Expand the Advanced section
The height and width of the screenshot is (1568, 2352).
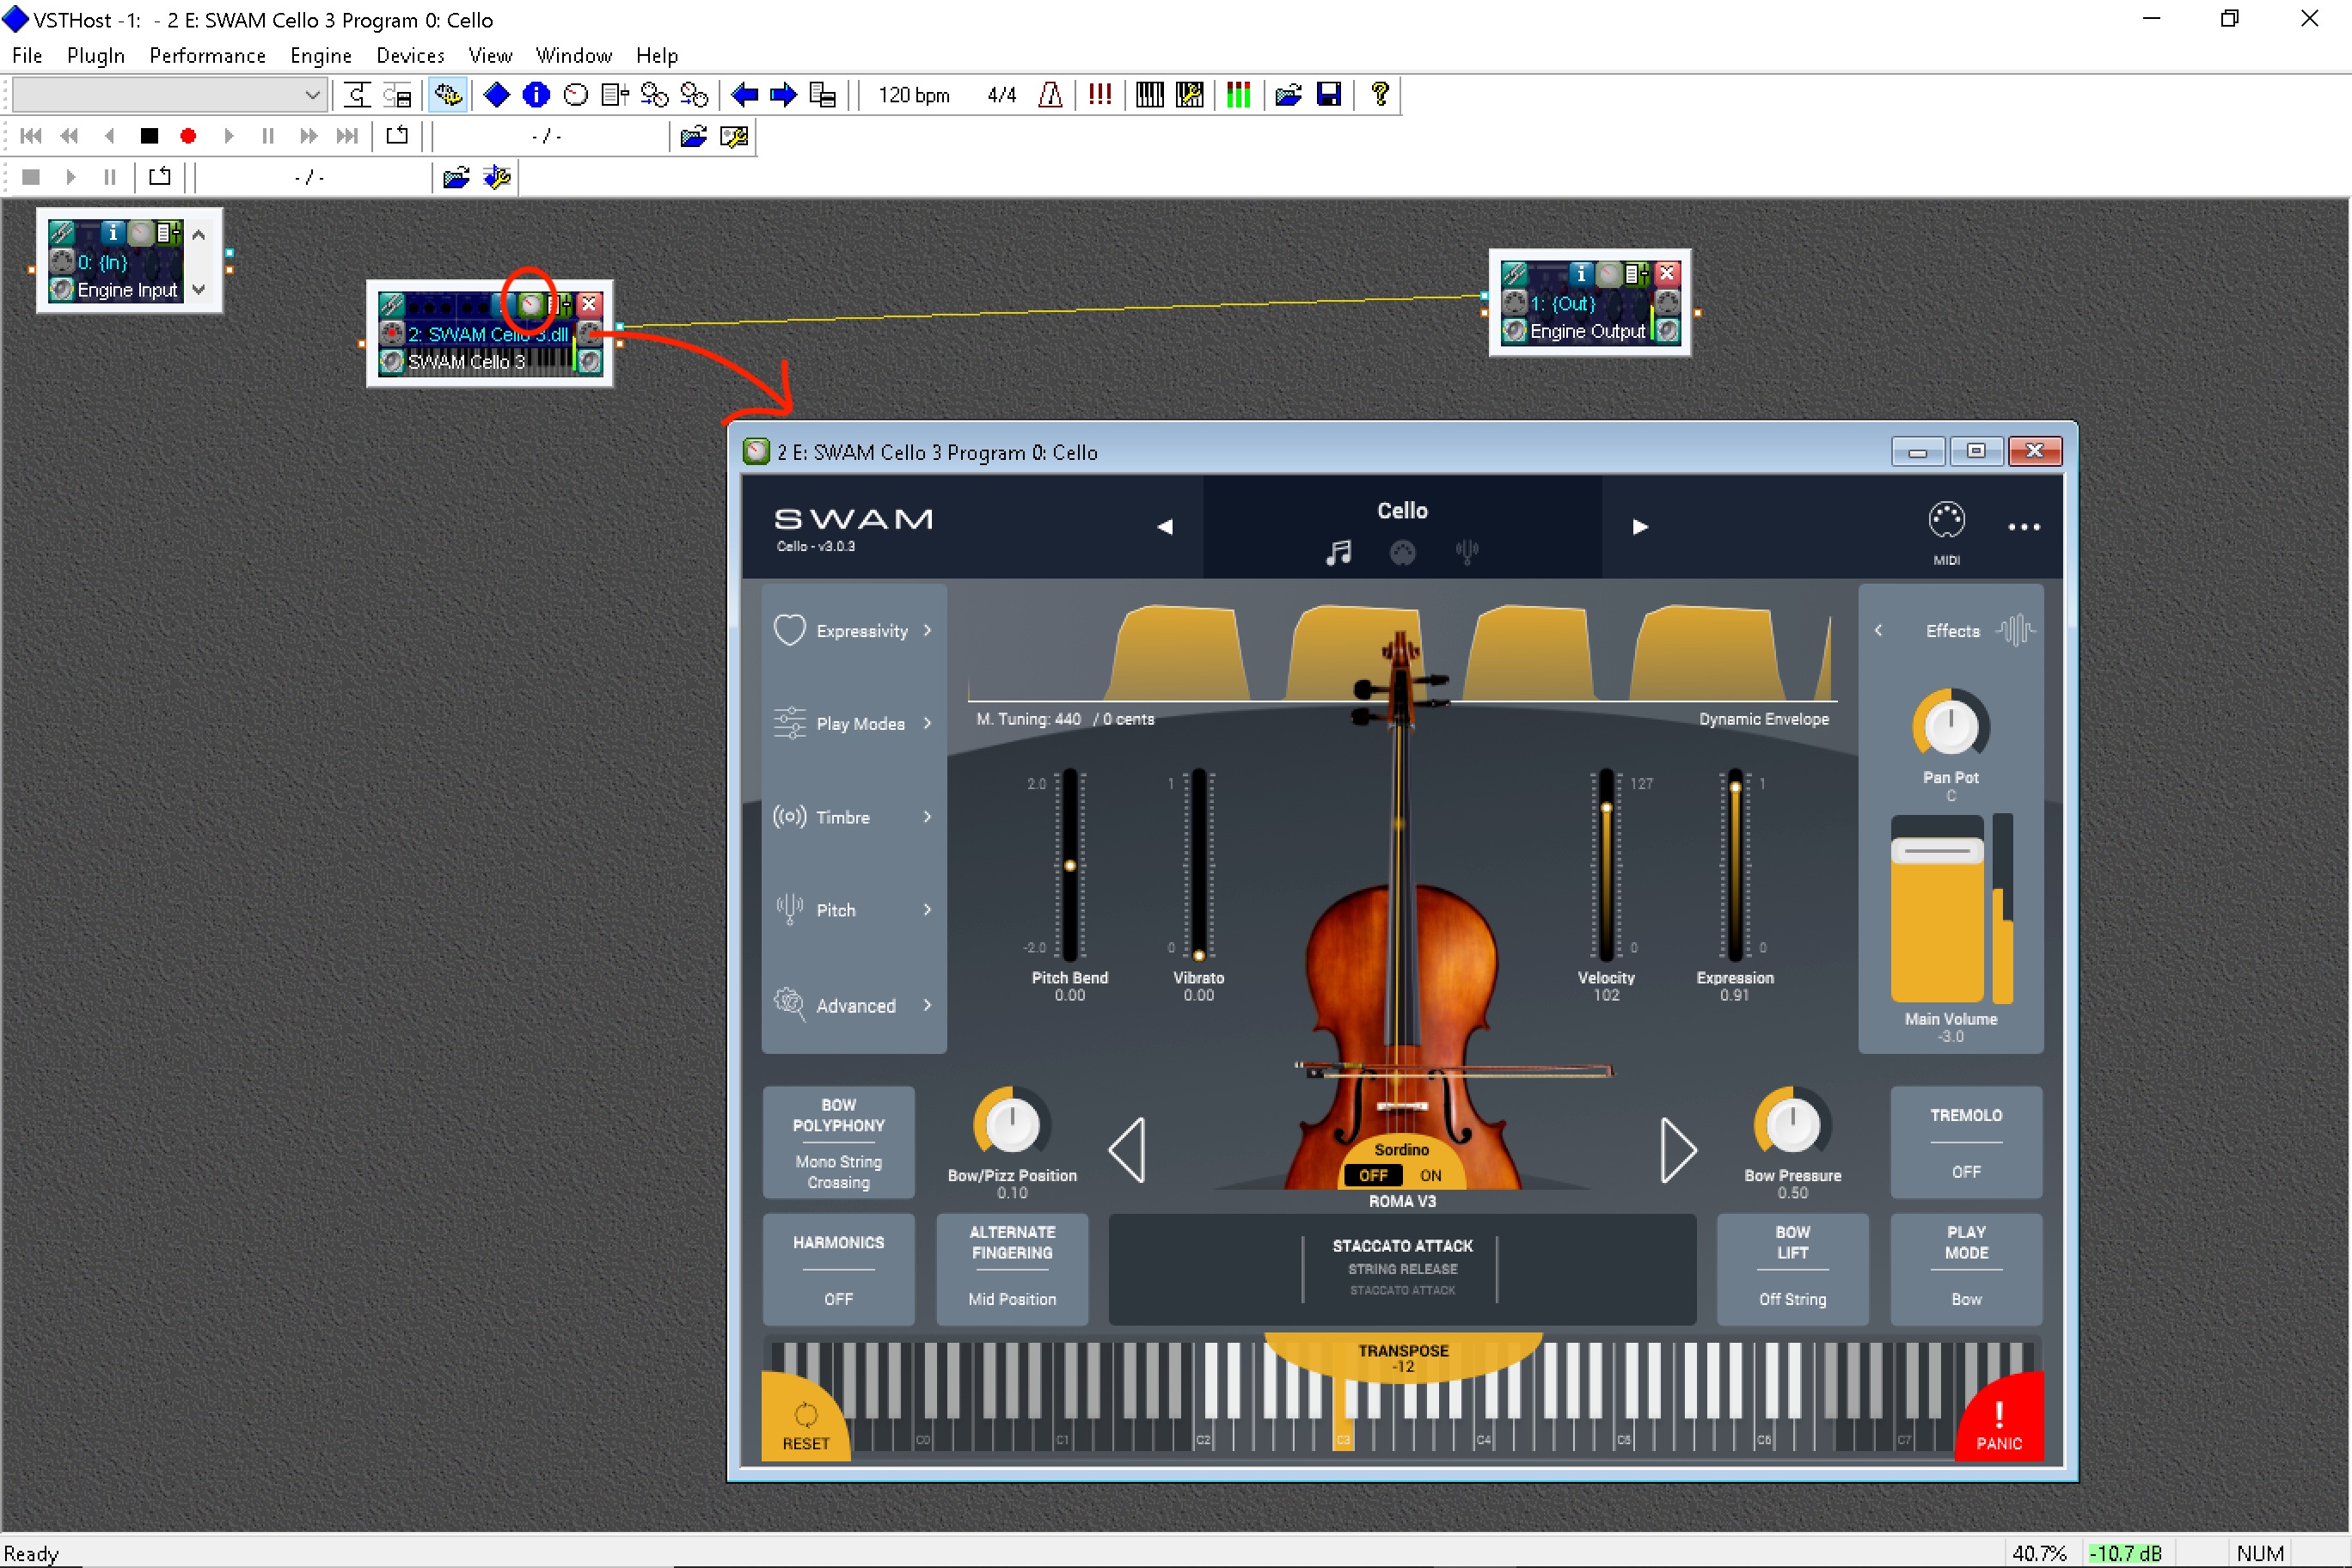coord(854,1005)
